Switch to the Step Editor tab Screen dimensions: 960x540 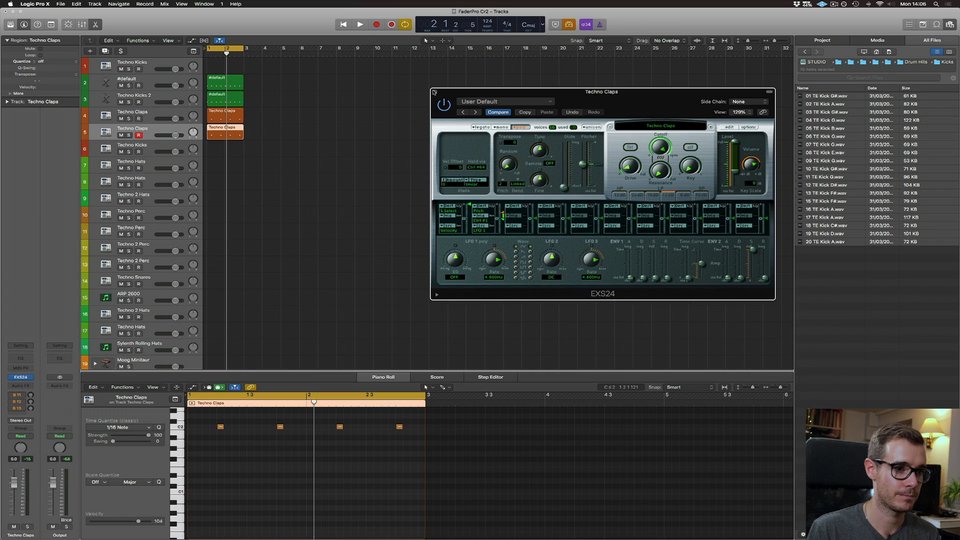pyautogui.click(x=490, y=377)
